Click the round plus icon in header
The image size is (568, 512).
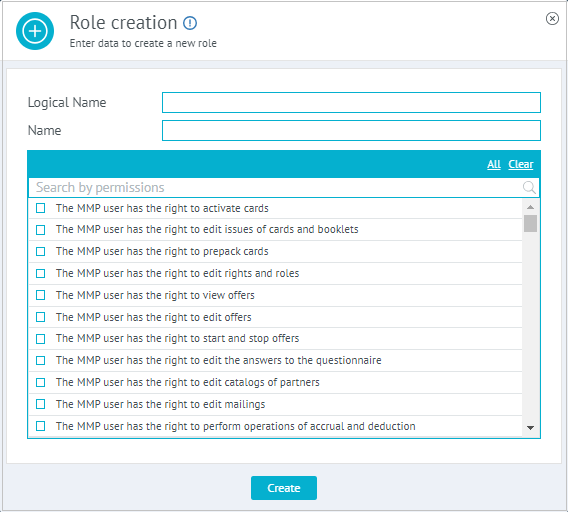coord(35,31)
